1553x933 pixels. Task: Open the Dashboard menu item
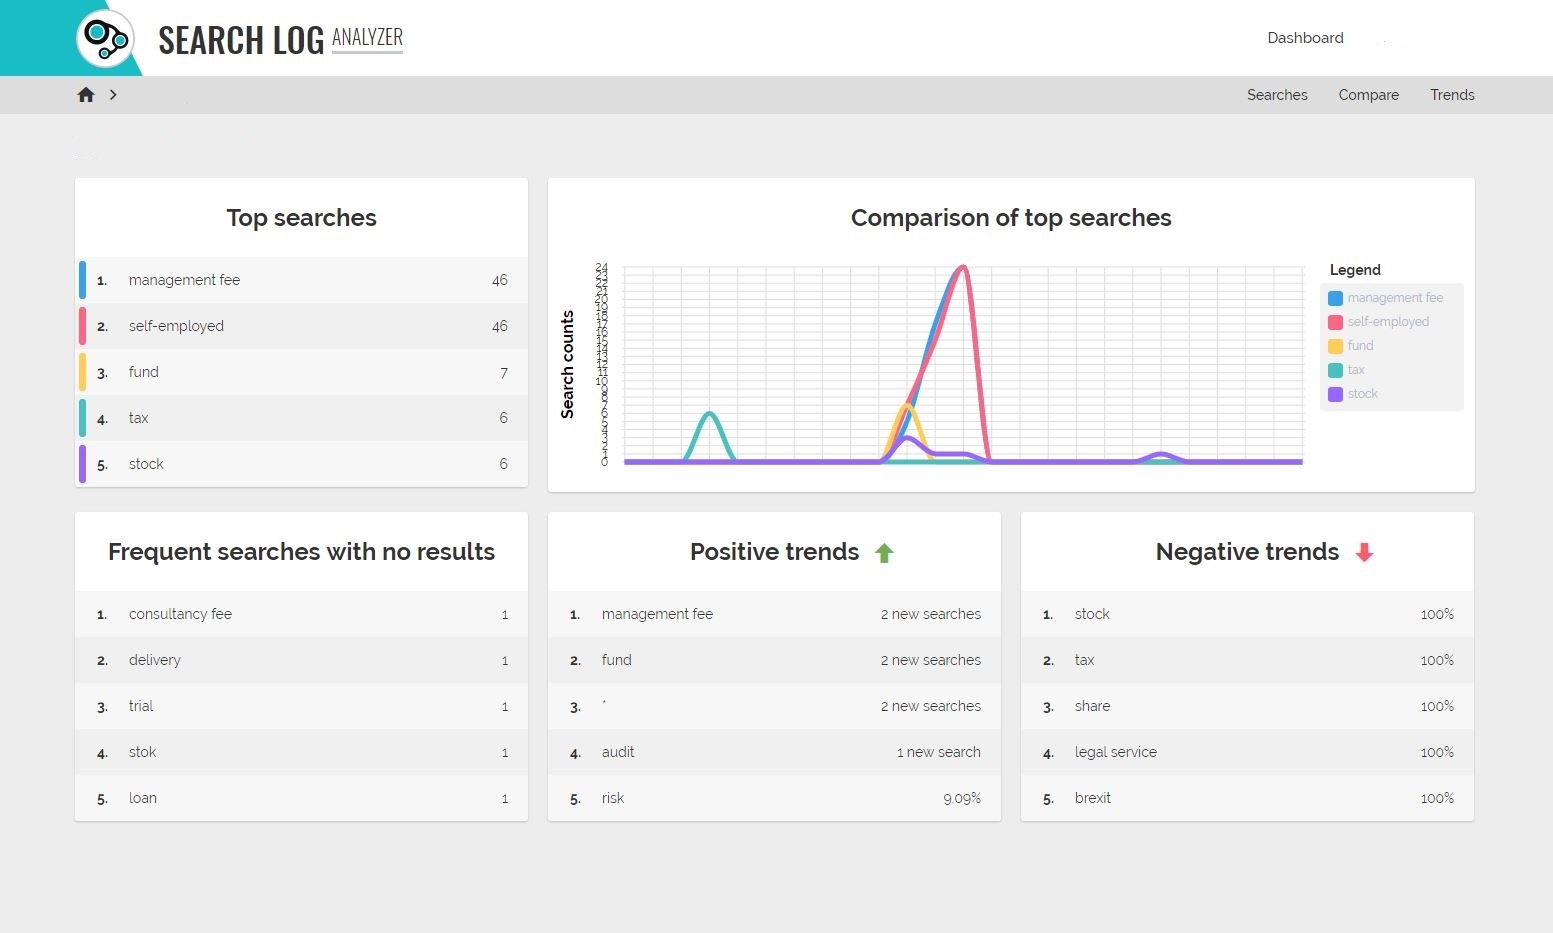click(1305, 38)
